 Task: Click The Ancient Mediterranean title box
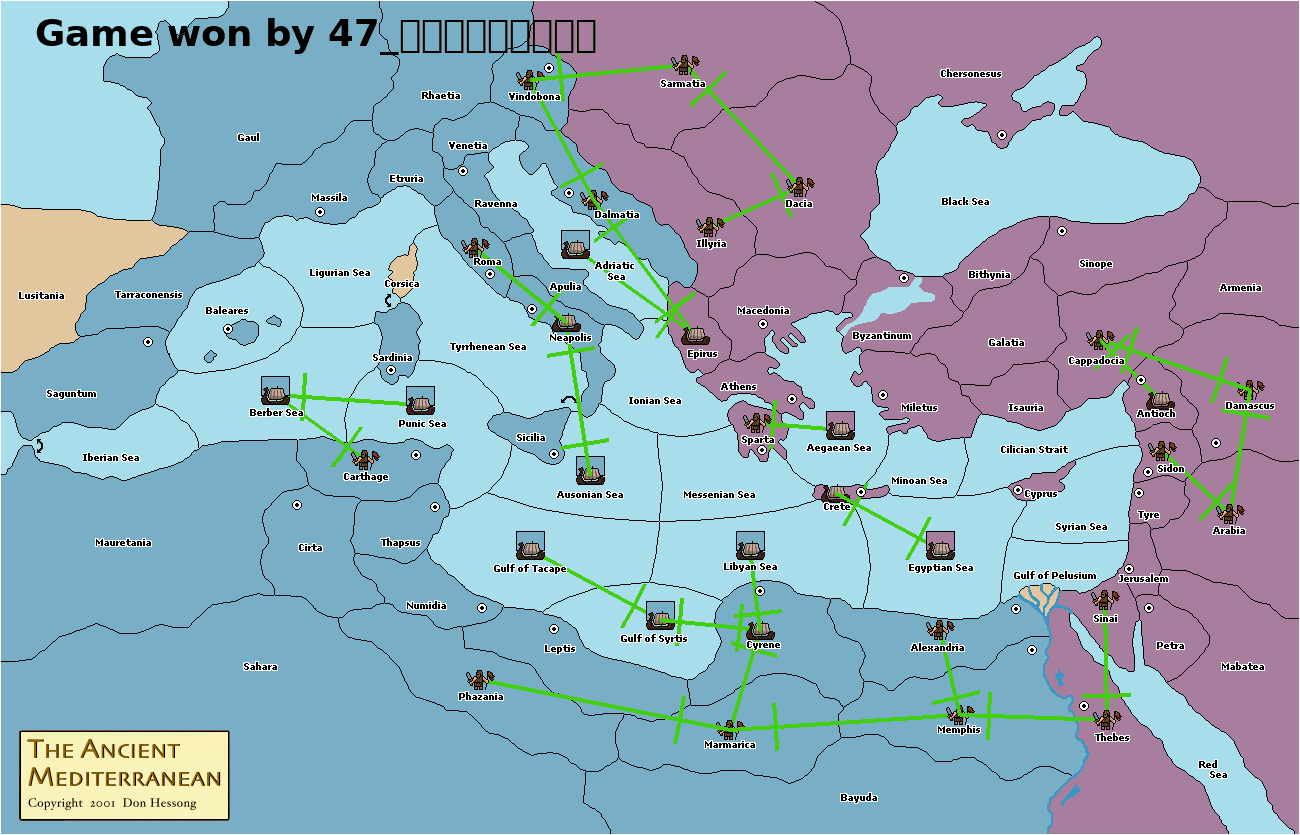tap(125, 775)
